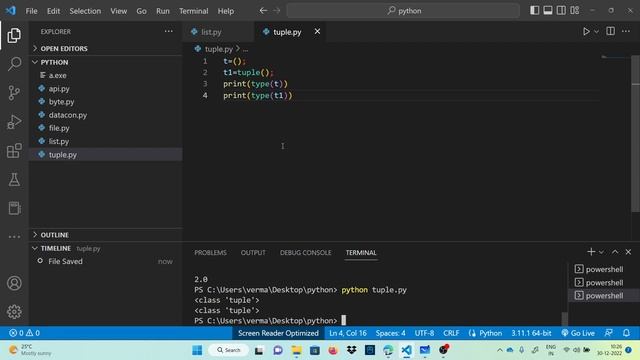Image resolution: width=640 pixels, height=360 pixels.
Task: Open byte.py in the explorer
Action: pos(105,102)
